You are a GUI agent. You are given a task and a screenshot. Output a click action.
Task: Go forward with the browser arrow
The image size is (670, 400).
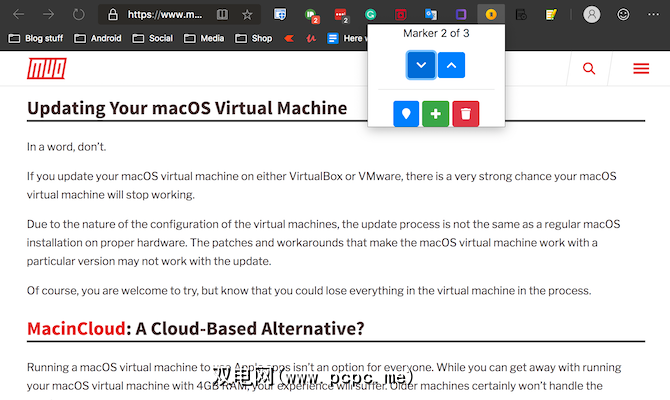coord(48,15)
